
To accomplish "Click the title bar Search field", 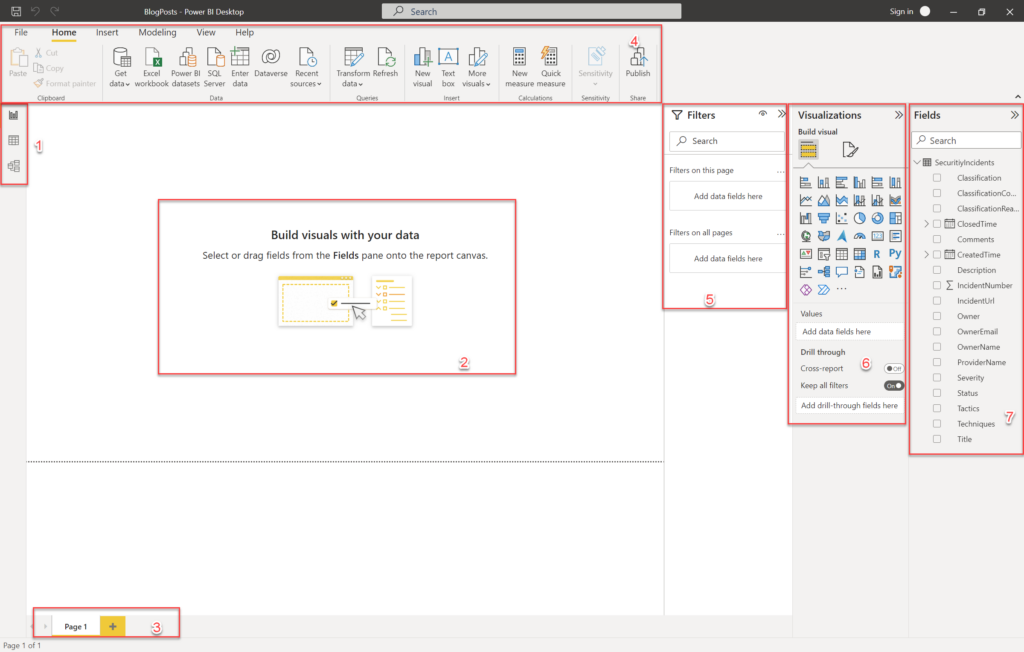I will click(532, 11).
